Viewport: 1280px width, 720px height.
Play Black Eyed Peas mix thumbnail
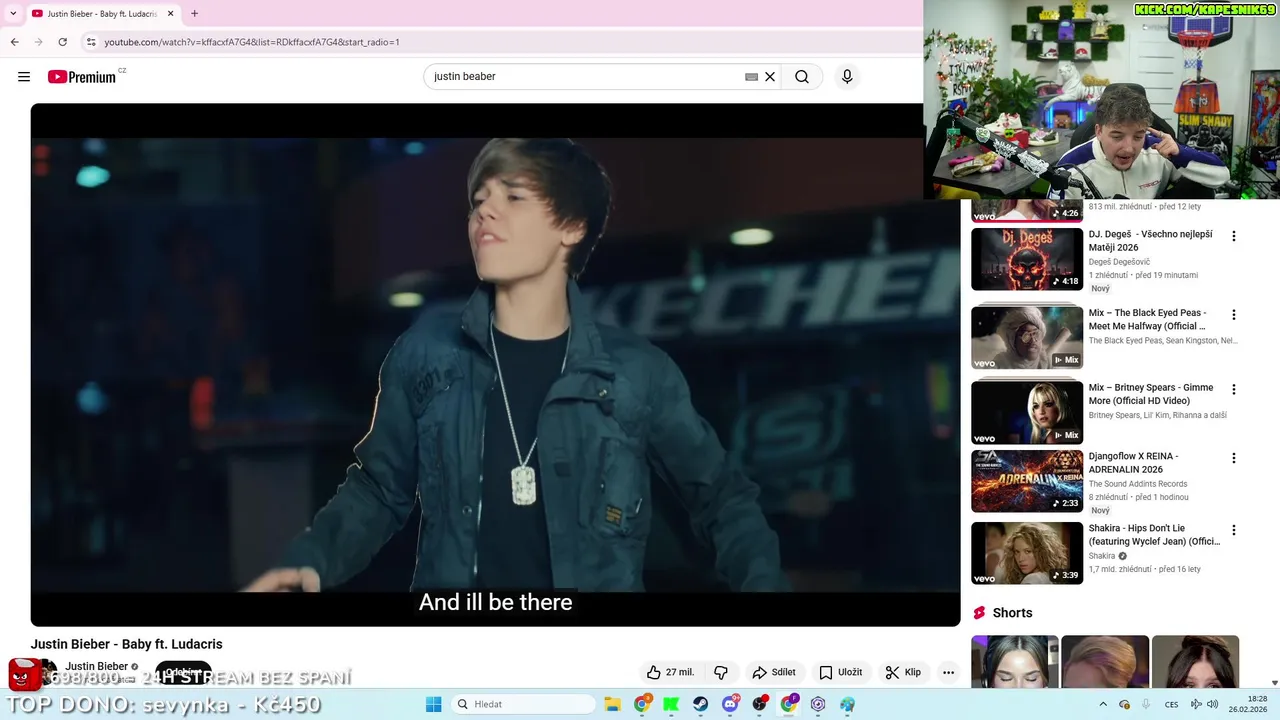(x=1027, y=337)
